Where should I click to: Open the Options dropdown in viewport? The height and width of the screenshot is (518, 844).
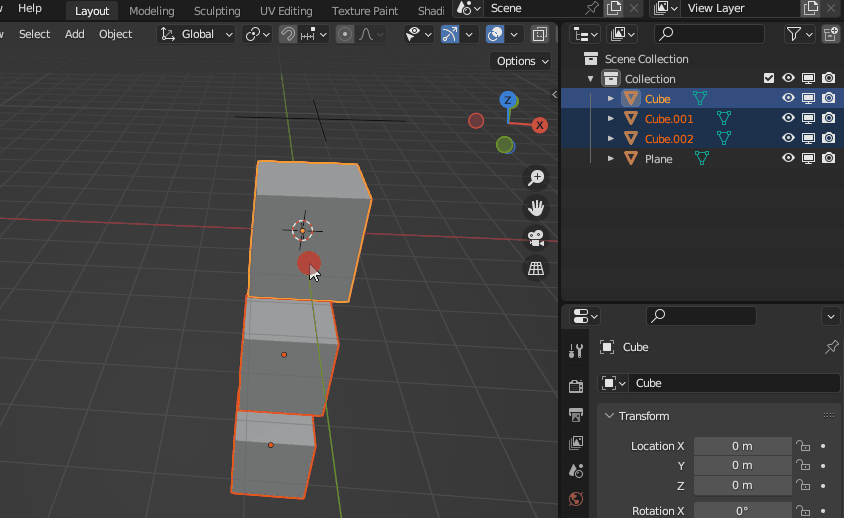pos(521,61)
